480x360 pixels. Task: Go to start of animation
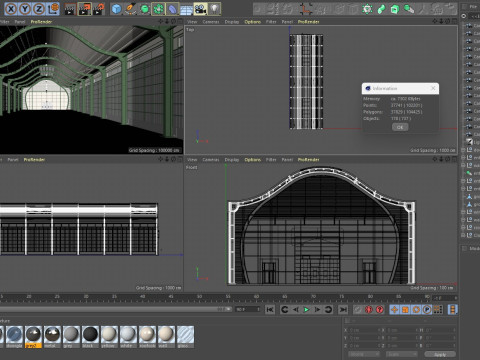click(x=270, y=310)
